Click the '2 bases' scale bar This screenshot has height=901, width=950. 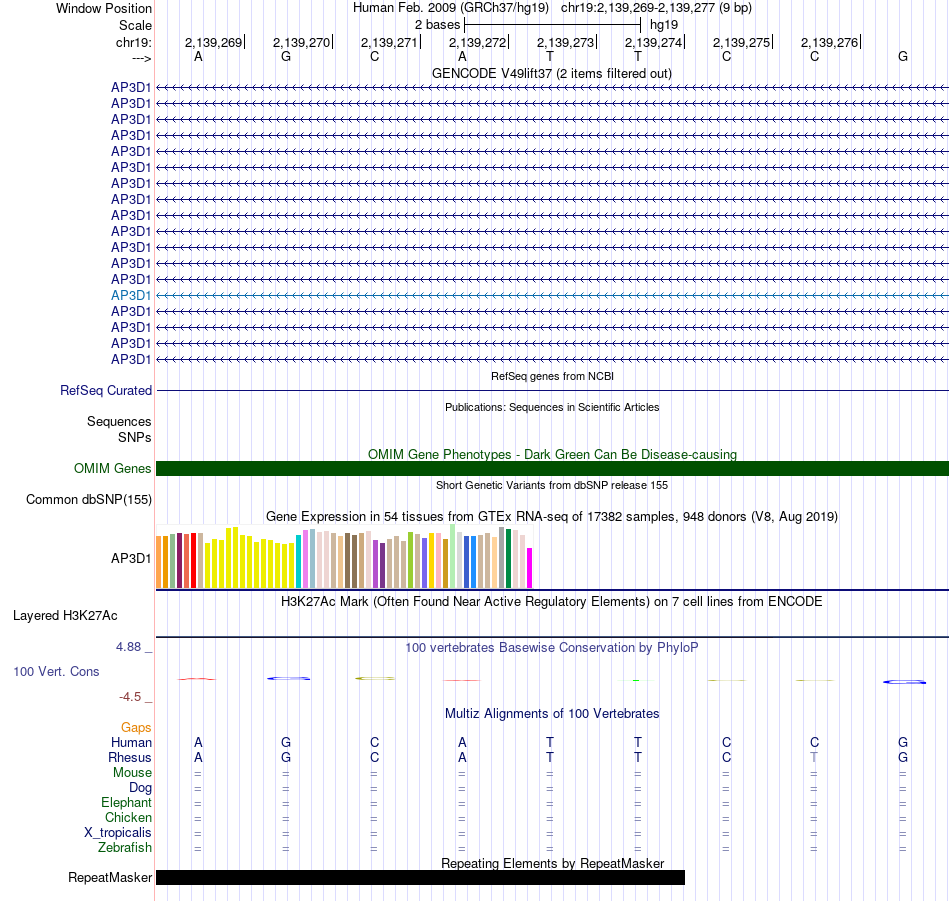553,25
